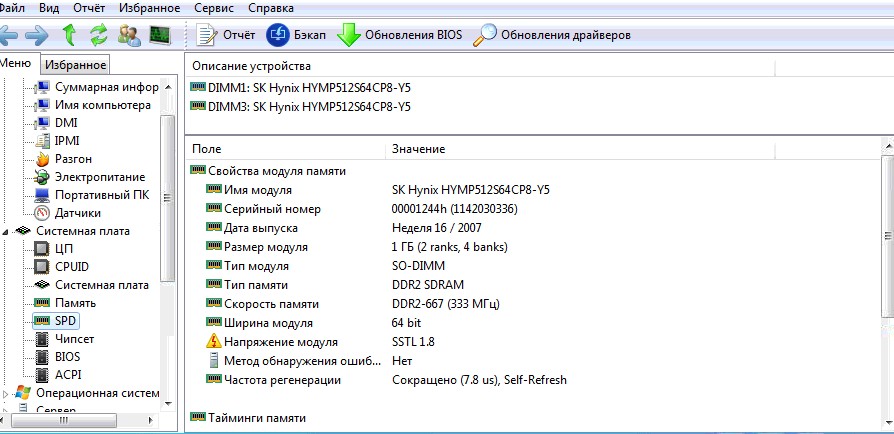Select the Размер модуля row
894x434 pixels.
[356, 247]
